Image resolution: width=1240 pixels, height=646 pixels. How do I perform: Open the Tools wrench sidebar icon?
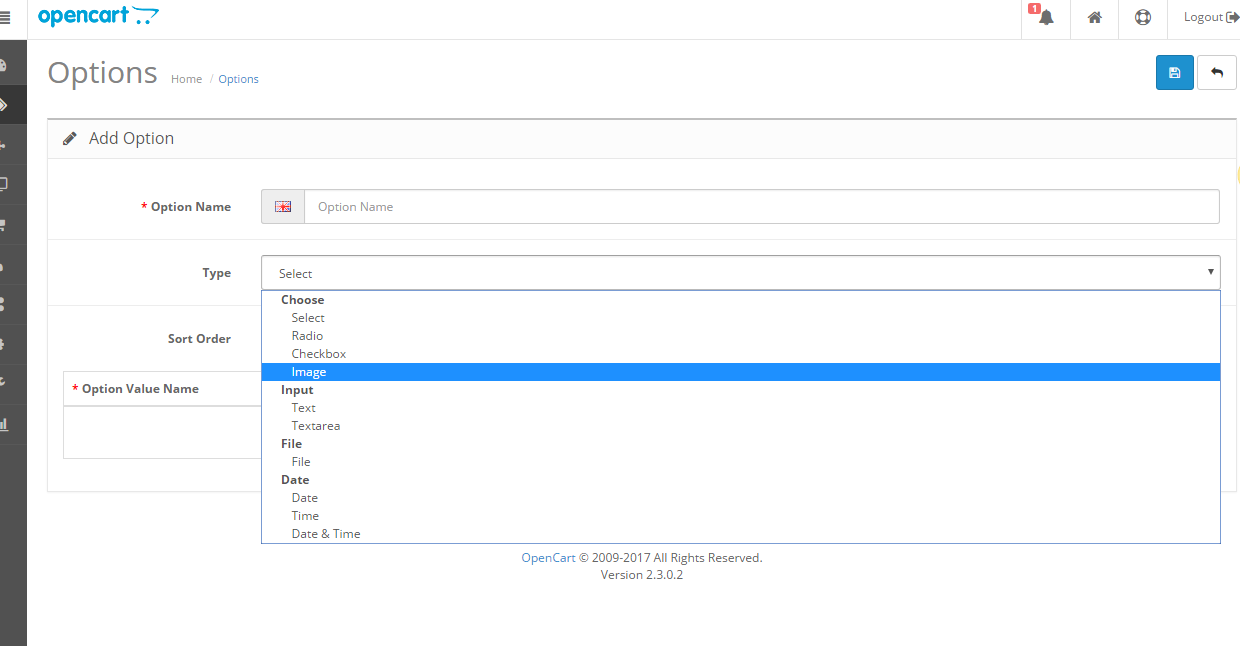point(3,384)
